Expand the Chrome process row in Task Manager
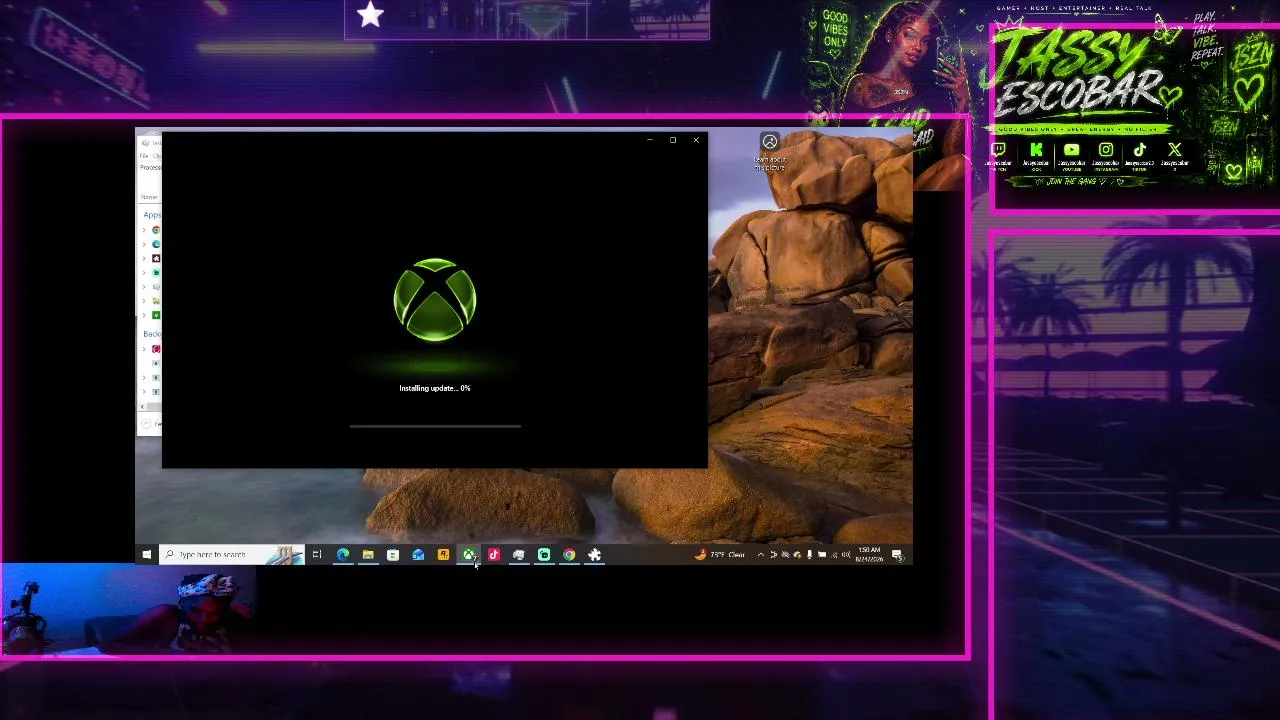This screenshot has width=1280, height=720. point(144,230)
